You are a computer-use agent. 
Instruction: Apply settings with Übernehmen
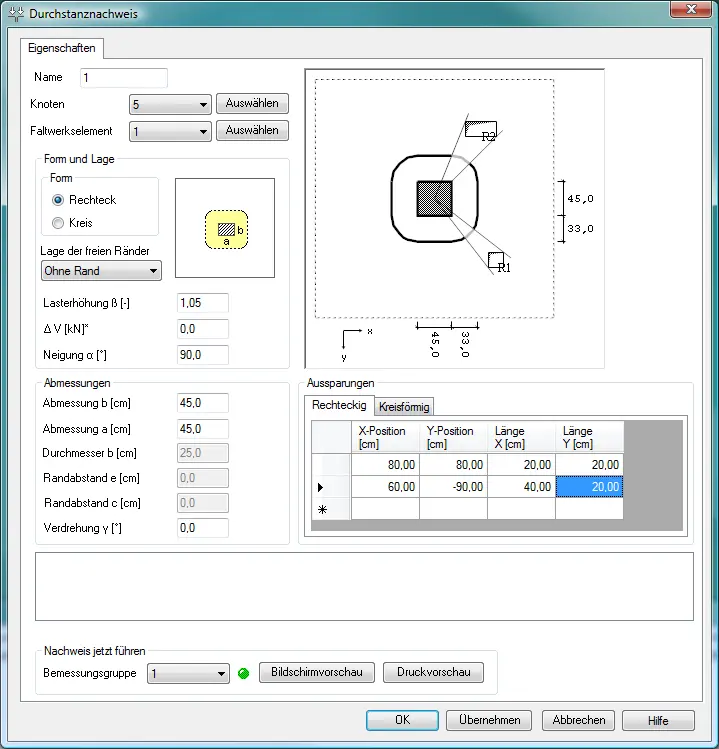[489, 720]
